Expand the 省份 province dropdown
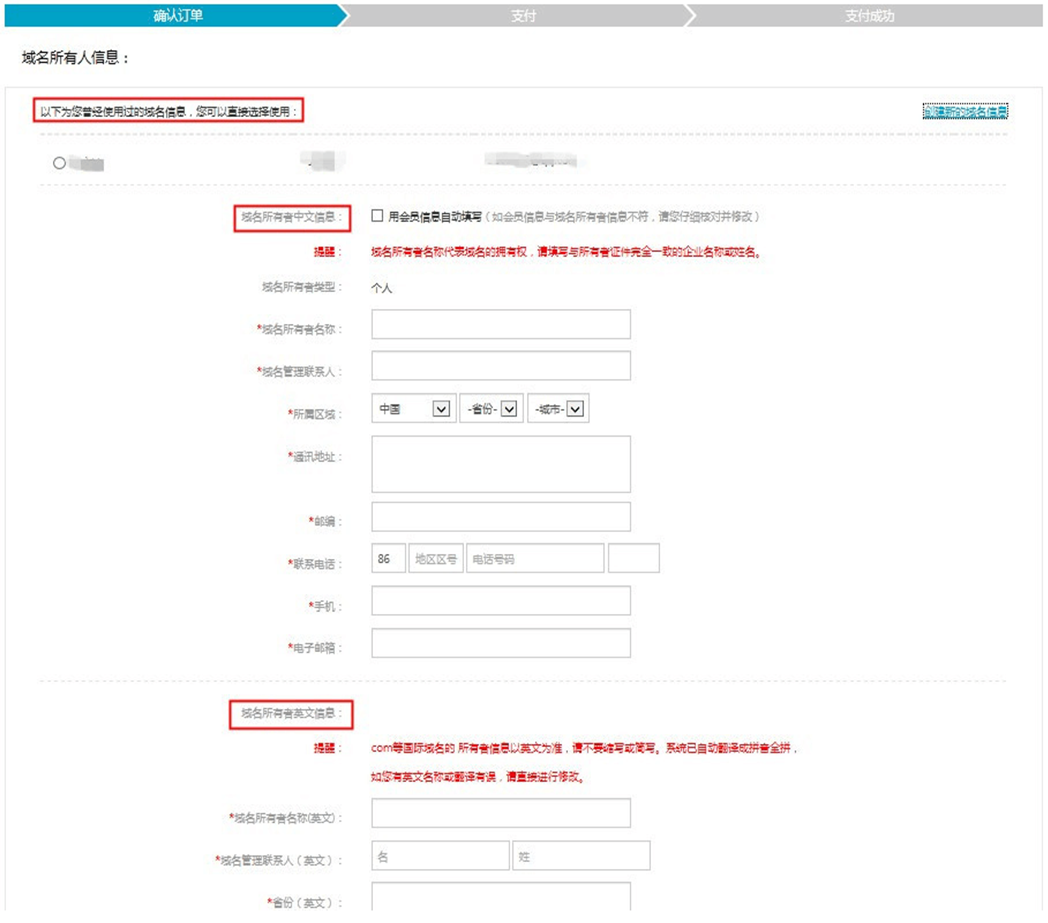Image resolution: width=1048 pixels, height=923 pixels. click(491, 409)
